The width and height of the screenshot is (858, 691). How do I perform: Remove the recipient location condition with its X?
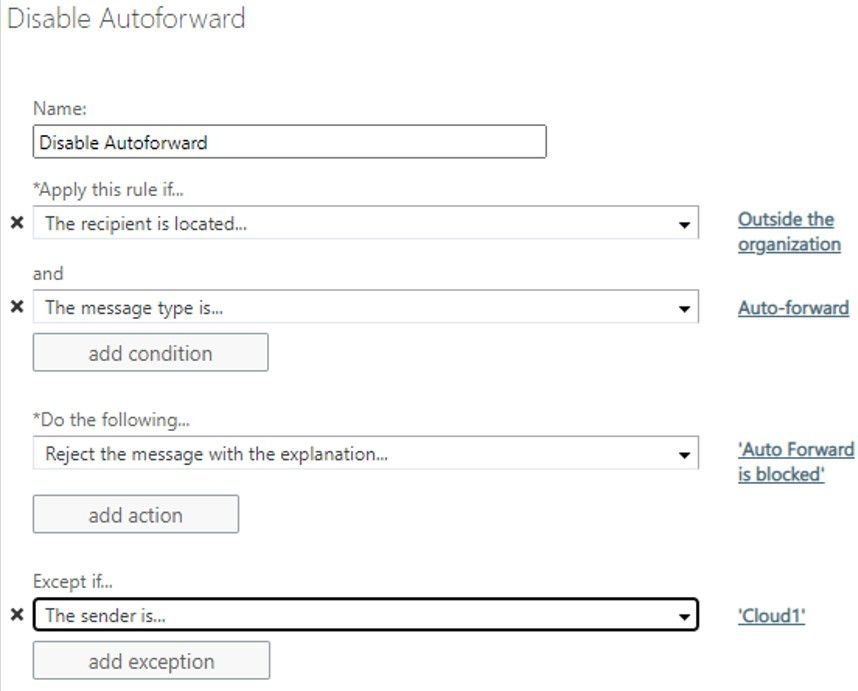[16, 223]
